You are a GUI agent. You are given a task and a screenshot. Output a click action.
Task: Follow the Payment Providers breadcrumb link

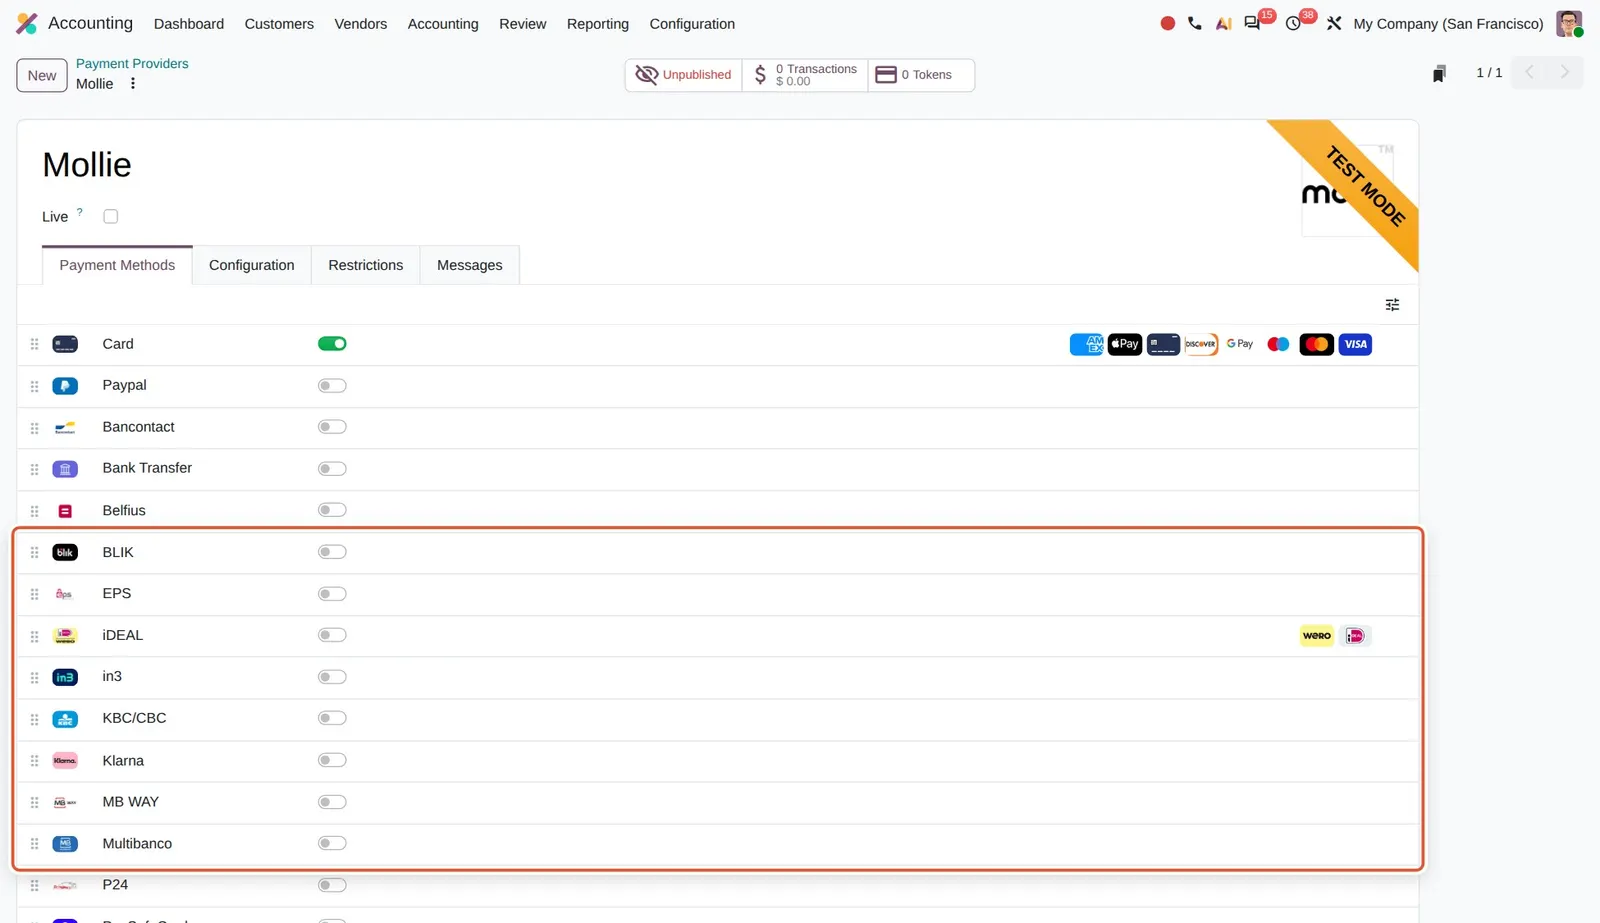pyautogui.click(x=132, y=63)
